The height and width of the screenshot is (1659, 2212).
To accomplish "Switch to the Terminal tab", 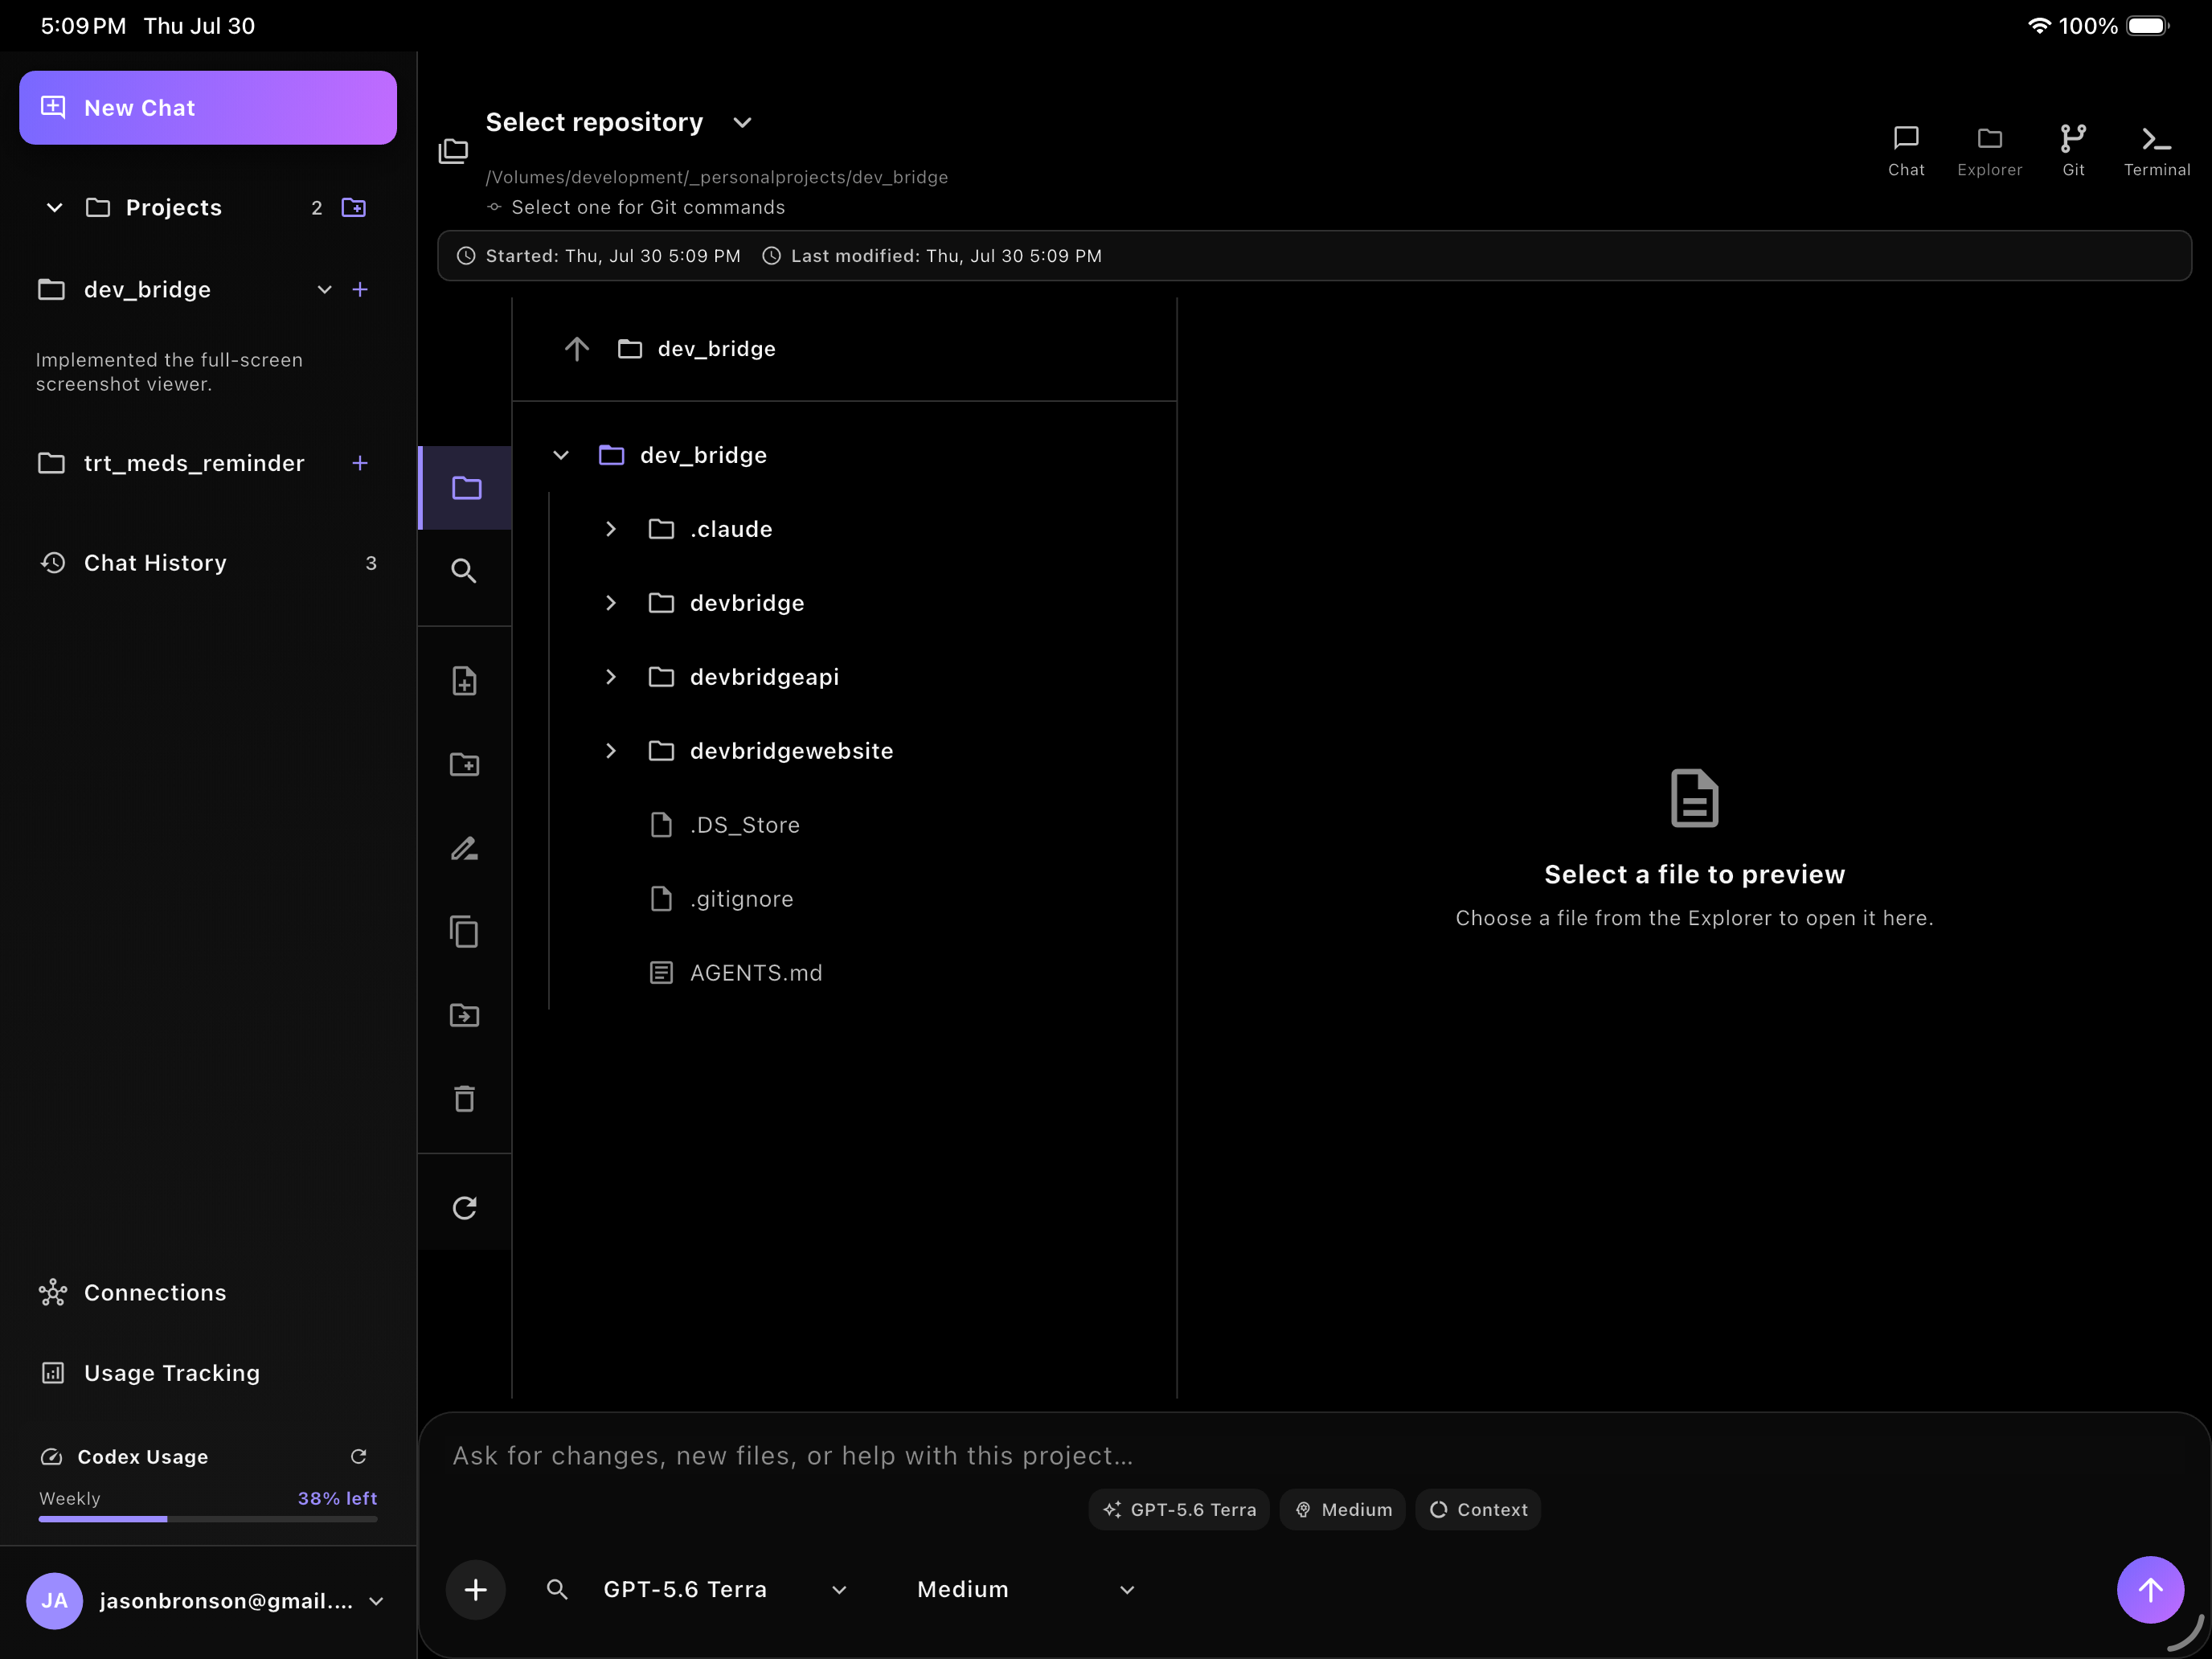I will [x=2157, y=151].
